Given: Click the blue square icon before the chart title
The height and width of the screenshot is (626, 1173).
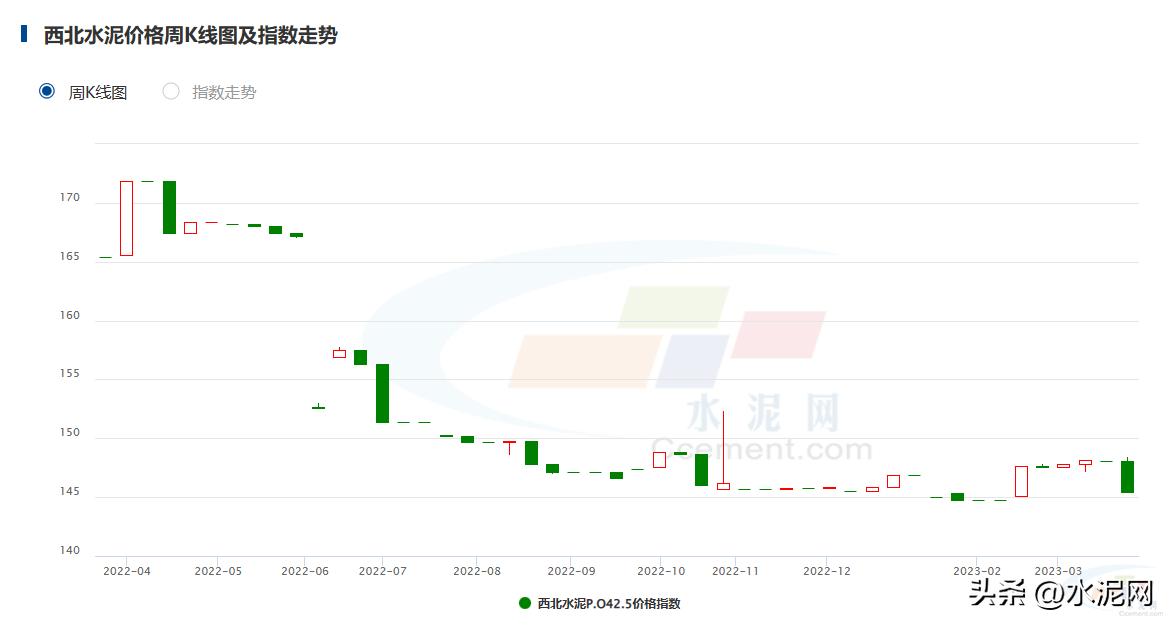Looking at the screenshot, I should [x=22, y=34].
